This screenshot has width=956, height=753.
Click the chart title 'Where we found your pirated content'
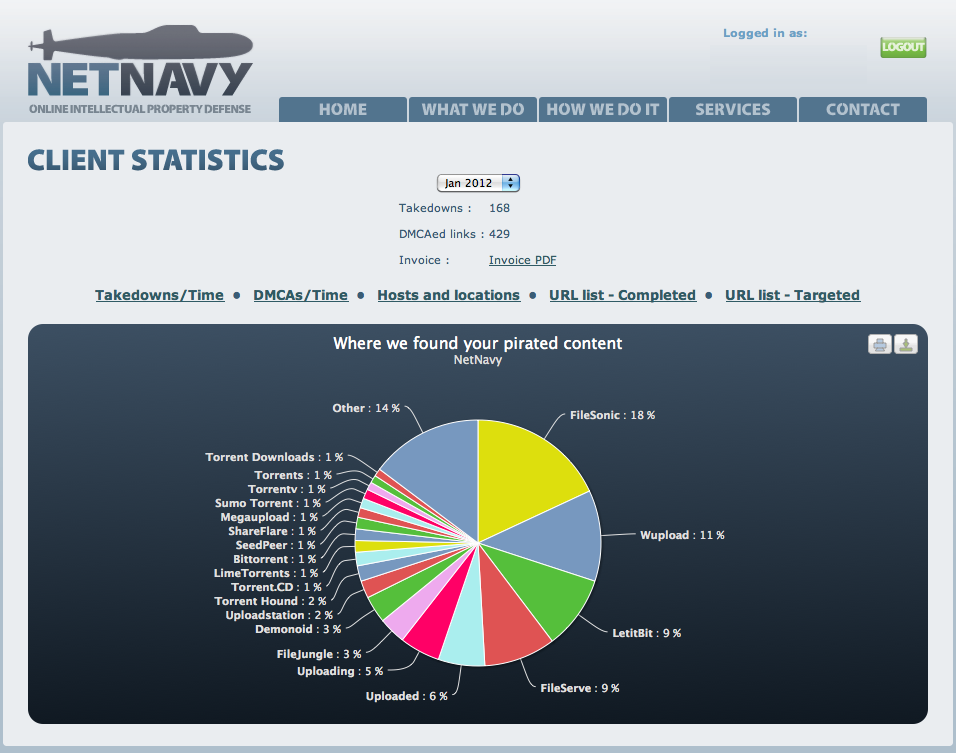[477, 343]
